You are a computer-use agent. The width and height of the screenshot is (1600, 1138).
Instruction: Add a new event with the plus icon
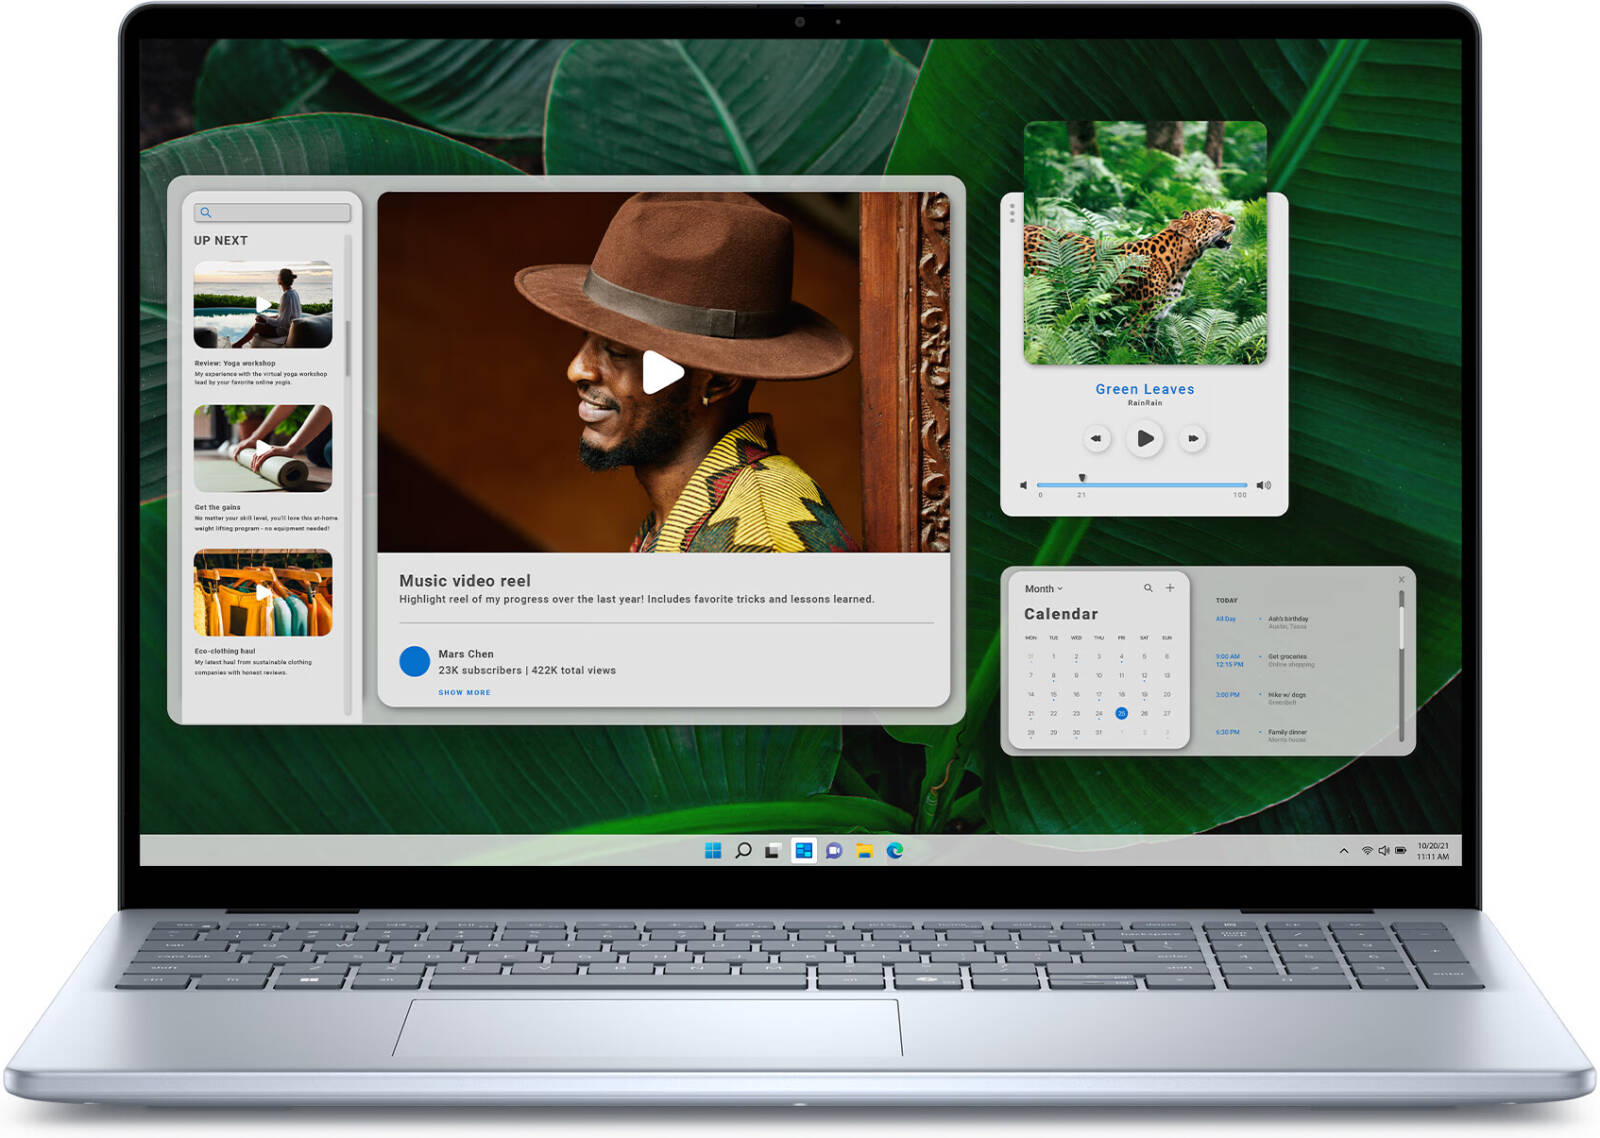pyautogui.click(x=1170, y=588)
